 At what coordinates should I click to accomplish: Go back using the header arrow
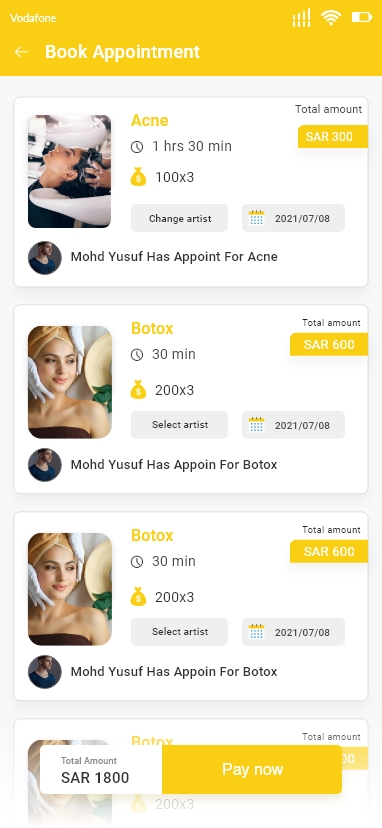coord(21,52)
